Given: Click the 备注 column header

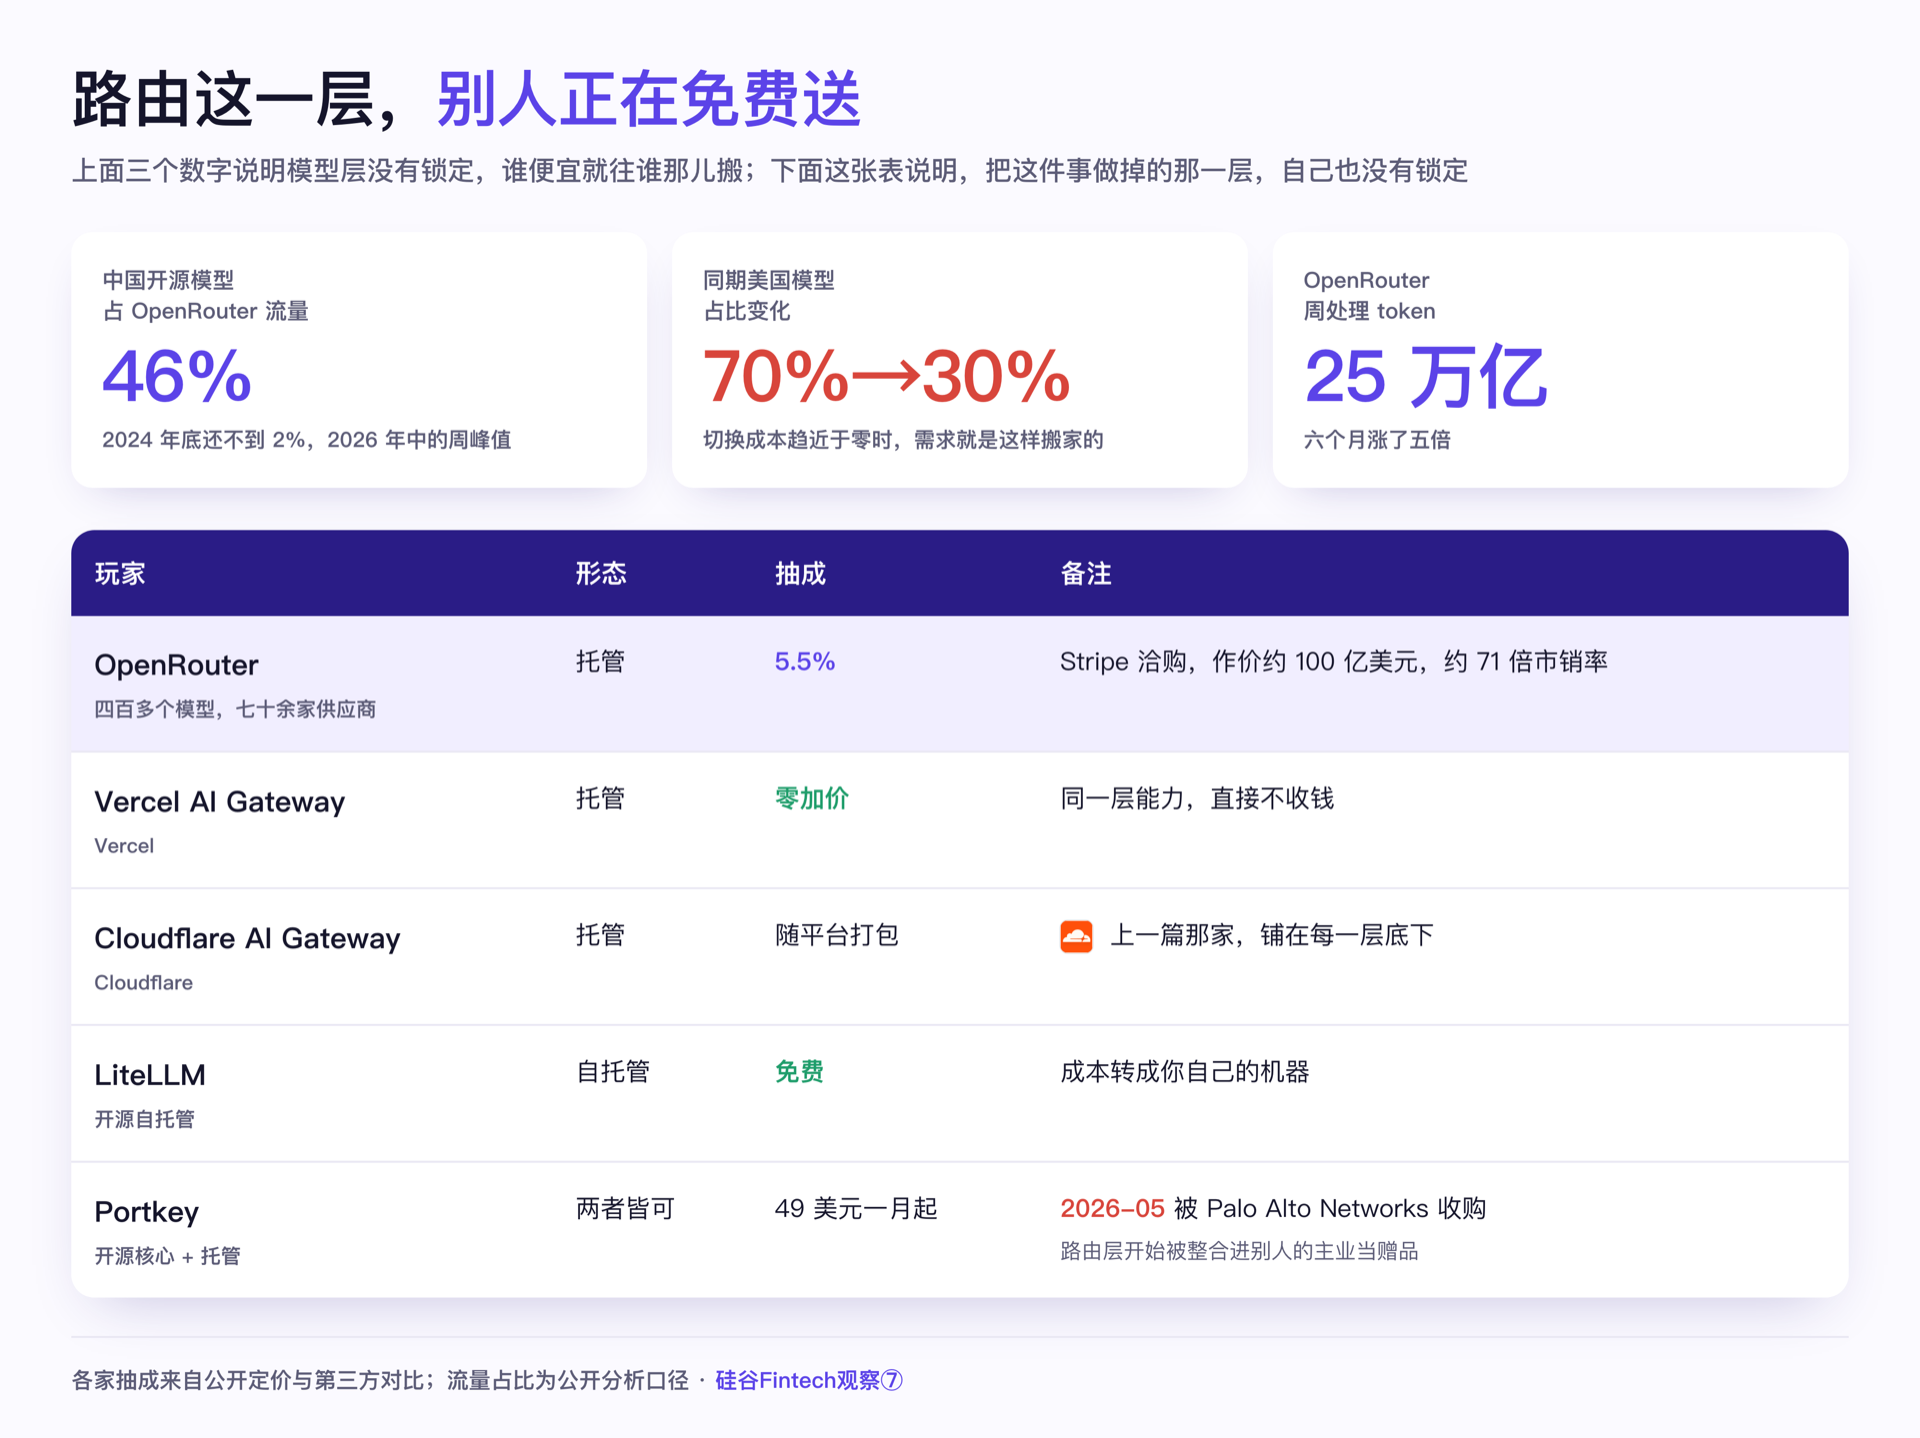Looking at the screenshot, I should [x=1086, y=573].
